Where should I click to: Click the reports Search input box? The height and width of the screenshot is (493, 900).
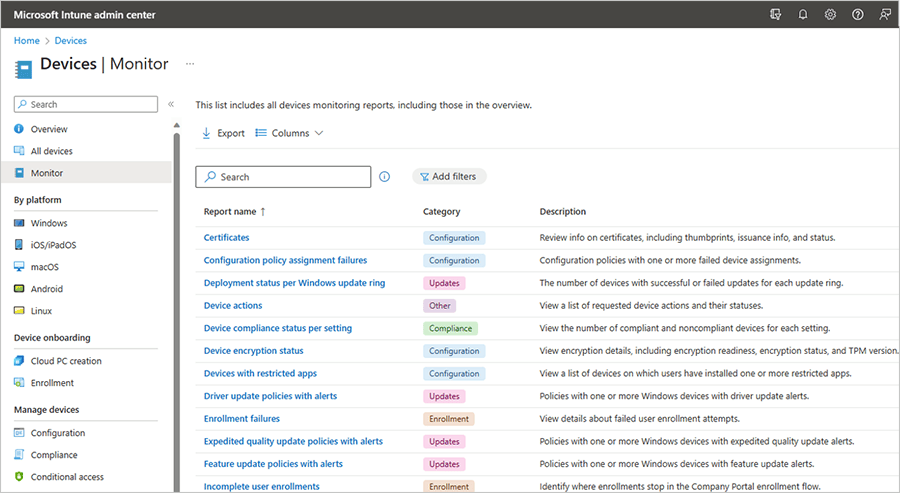(x=283, y=177)
